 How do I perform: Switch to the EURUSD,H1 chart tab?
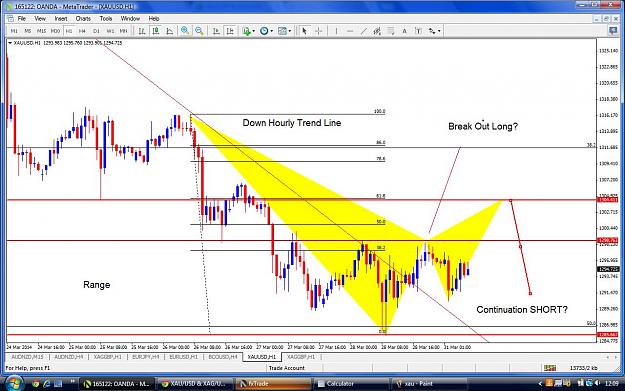pos(183,357)
